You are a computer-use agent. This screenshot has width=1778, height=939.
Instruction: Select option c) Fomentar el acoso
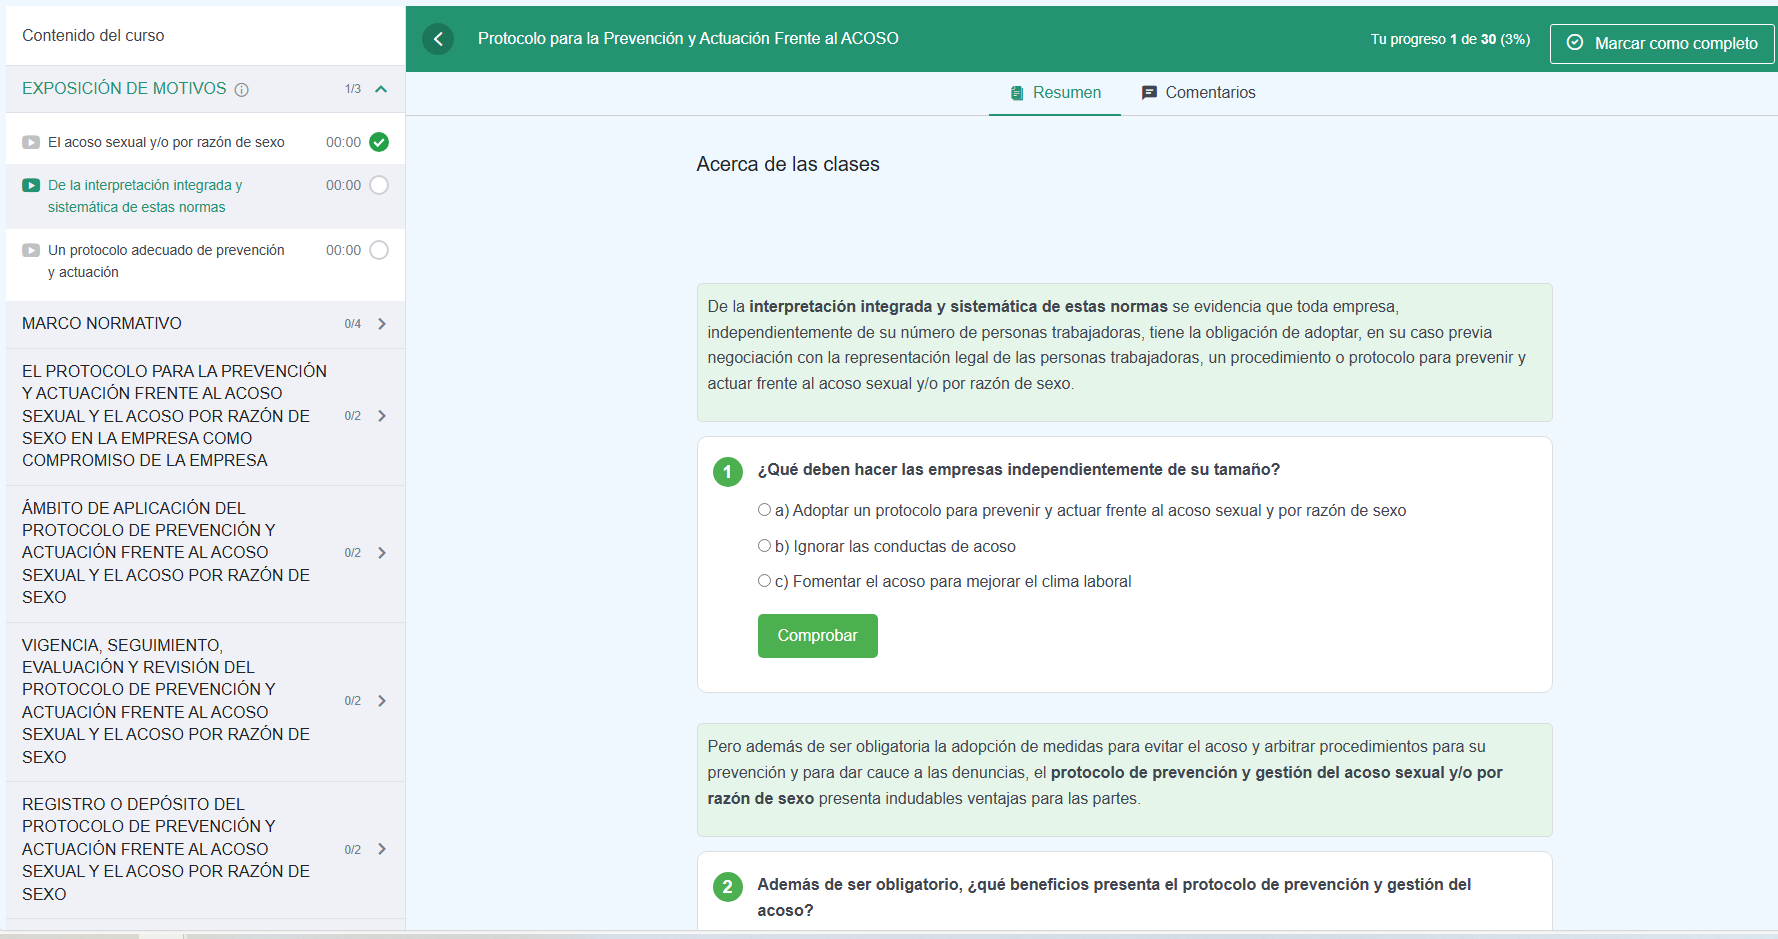click(x=764, y=581)
